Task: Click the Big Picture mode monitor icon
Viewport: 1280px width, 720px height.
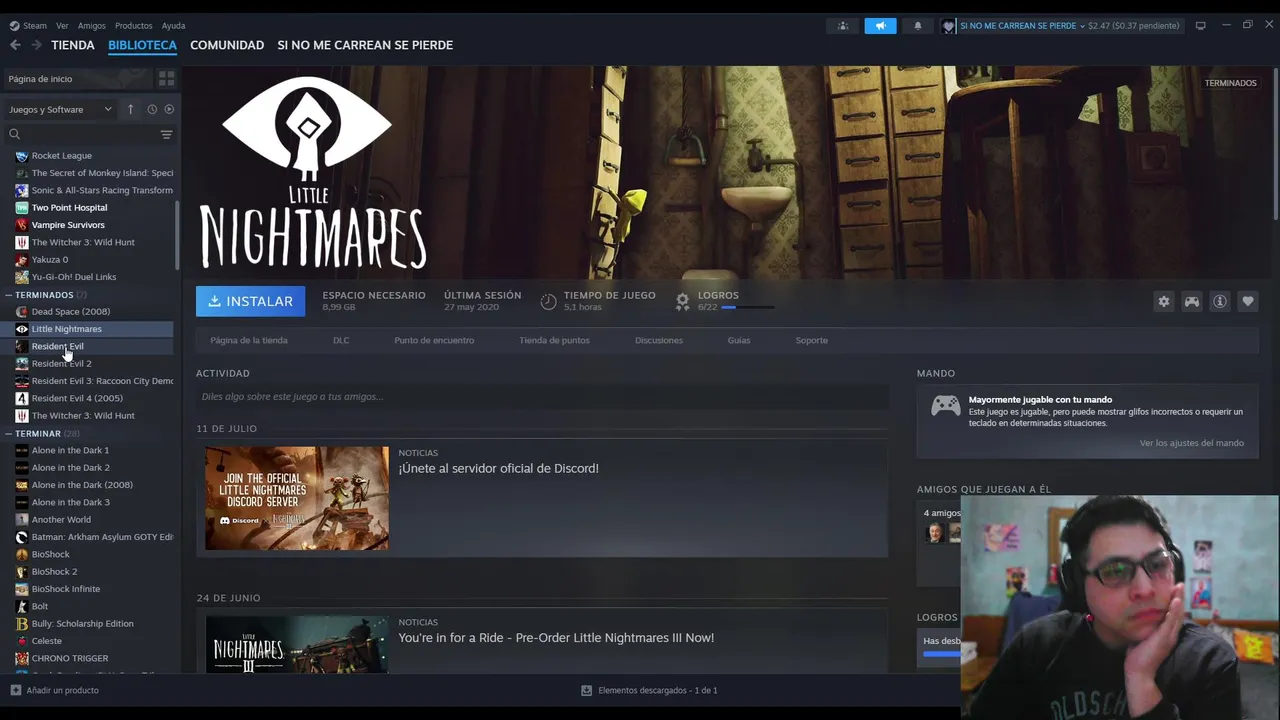Action: [x=1200, y=25]
